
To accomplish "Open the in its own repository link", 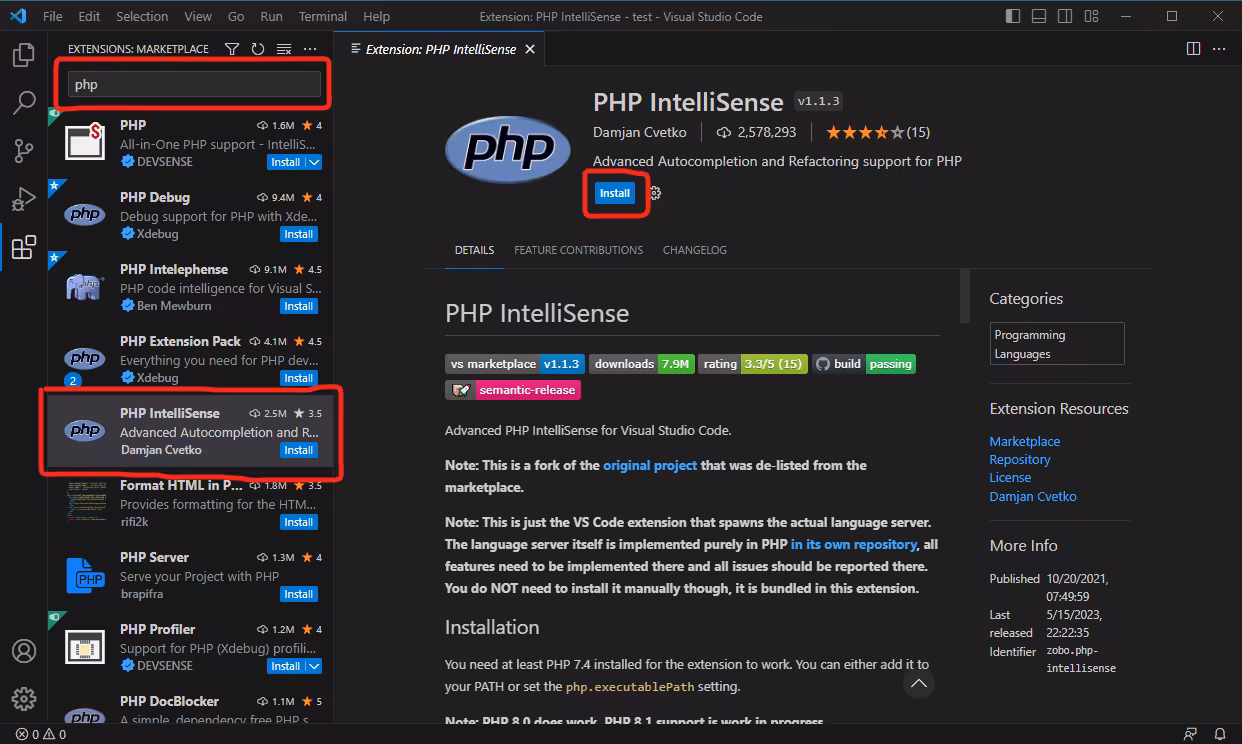I will tap(854, 545).
